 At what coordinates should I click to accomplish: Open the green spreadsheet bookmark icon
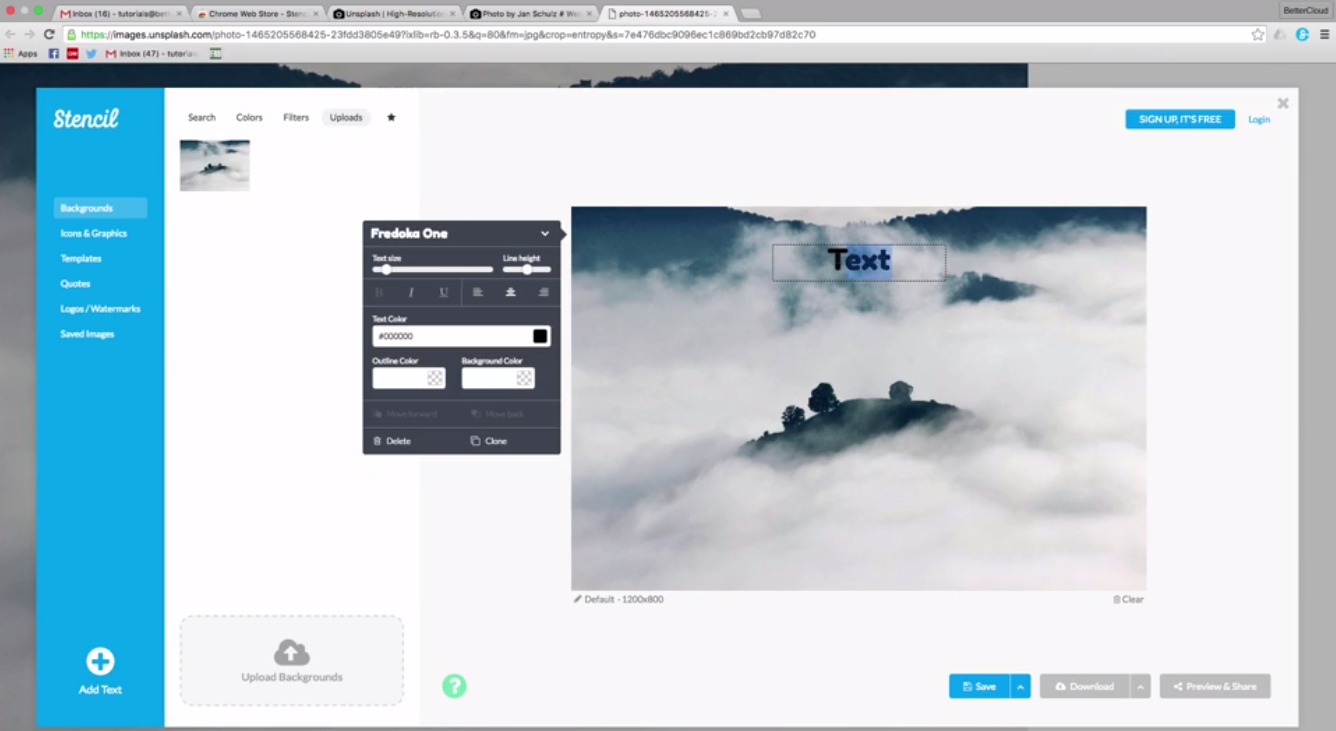pos(216,54)
